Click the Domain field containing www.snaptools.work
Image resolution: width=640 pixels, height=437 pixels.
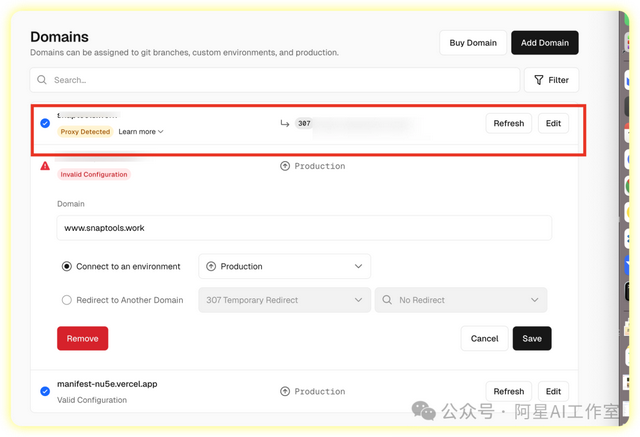point(304,228)
